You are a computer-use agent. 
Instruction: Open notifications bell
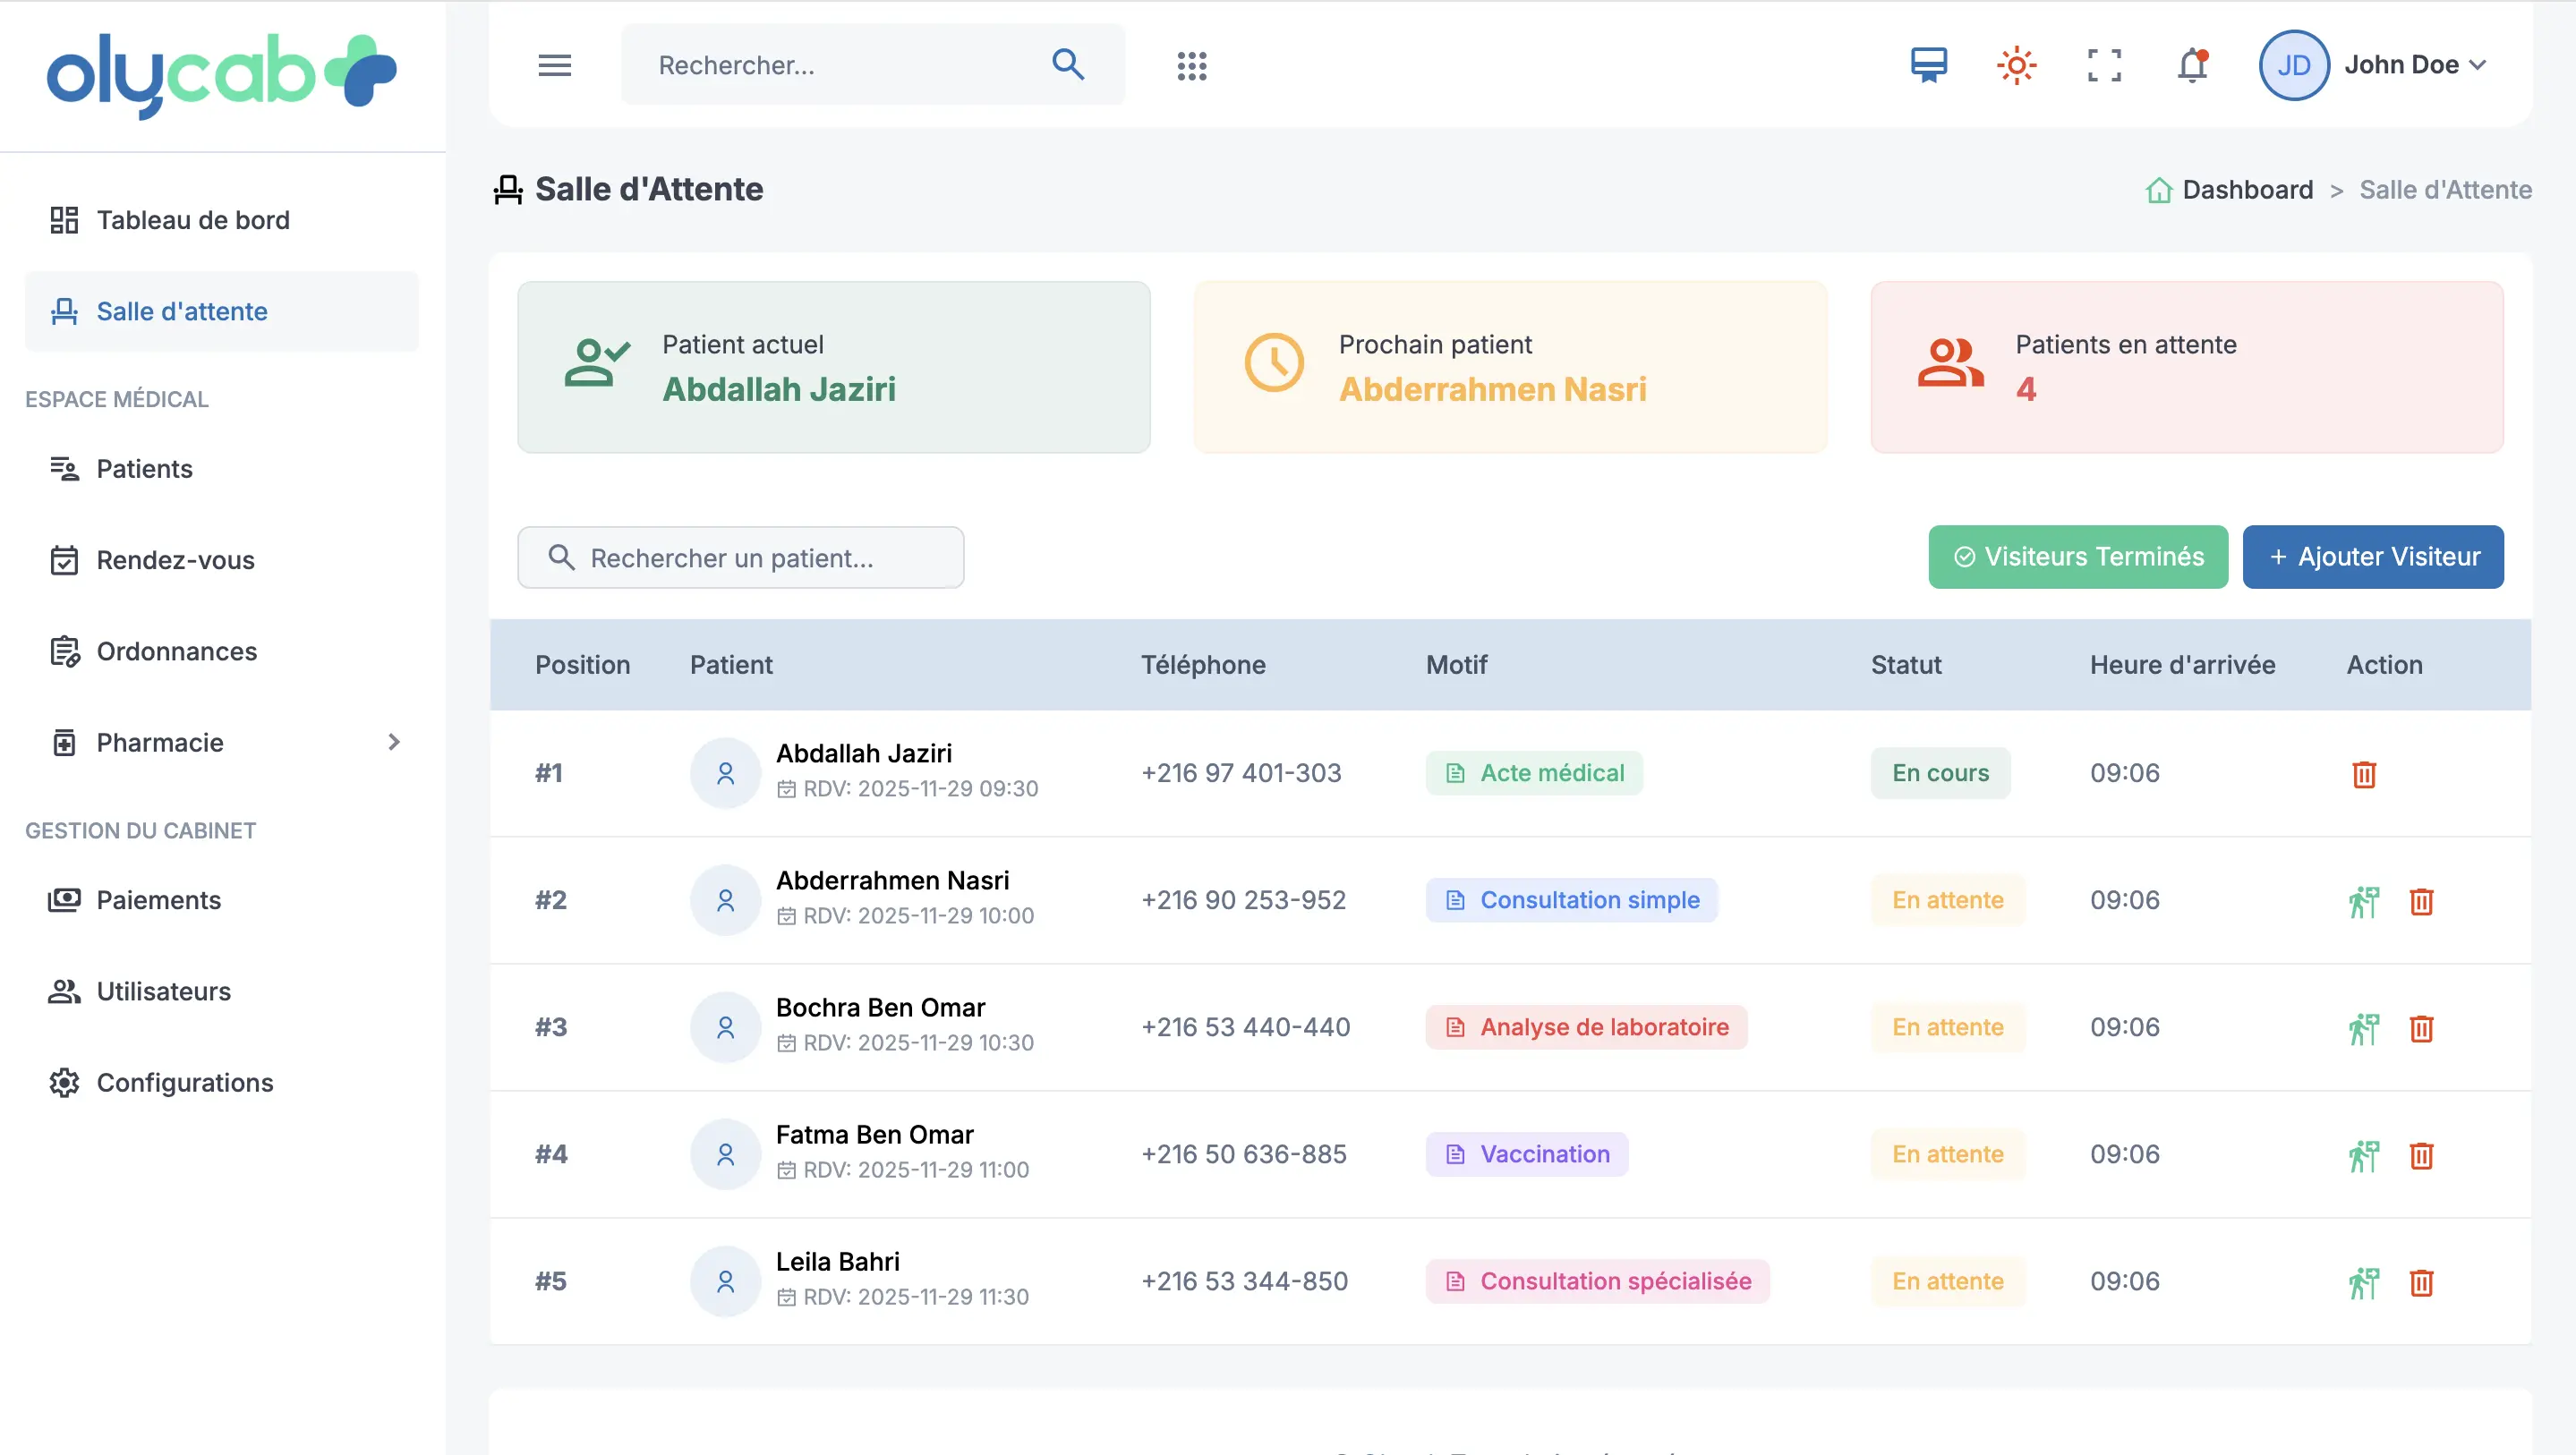pyautogui.click(x=2192, y=66)
